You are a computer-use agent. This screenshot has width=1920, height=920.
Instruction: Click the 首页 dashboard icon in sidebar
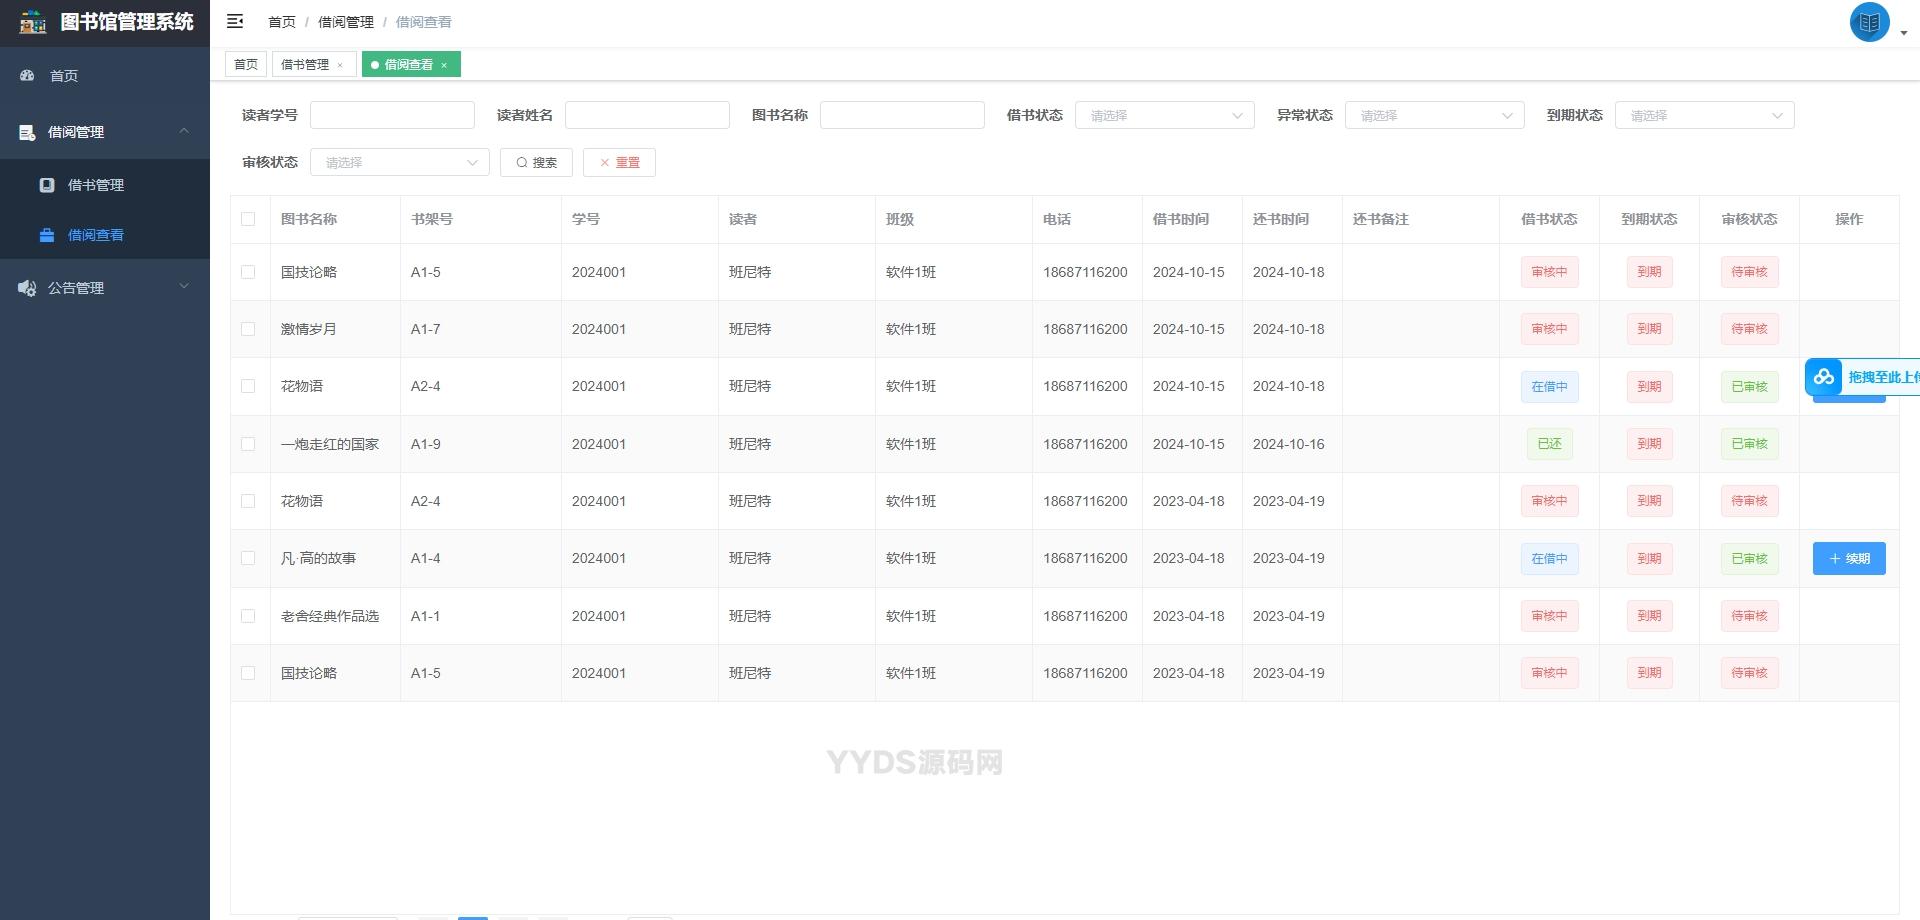pos(27,76)
